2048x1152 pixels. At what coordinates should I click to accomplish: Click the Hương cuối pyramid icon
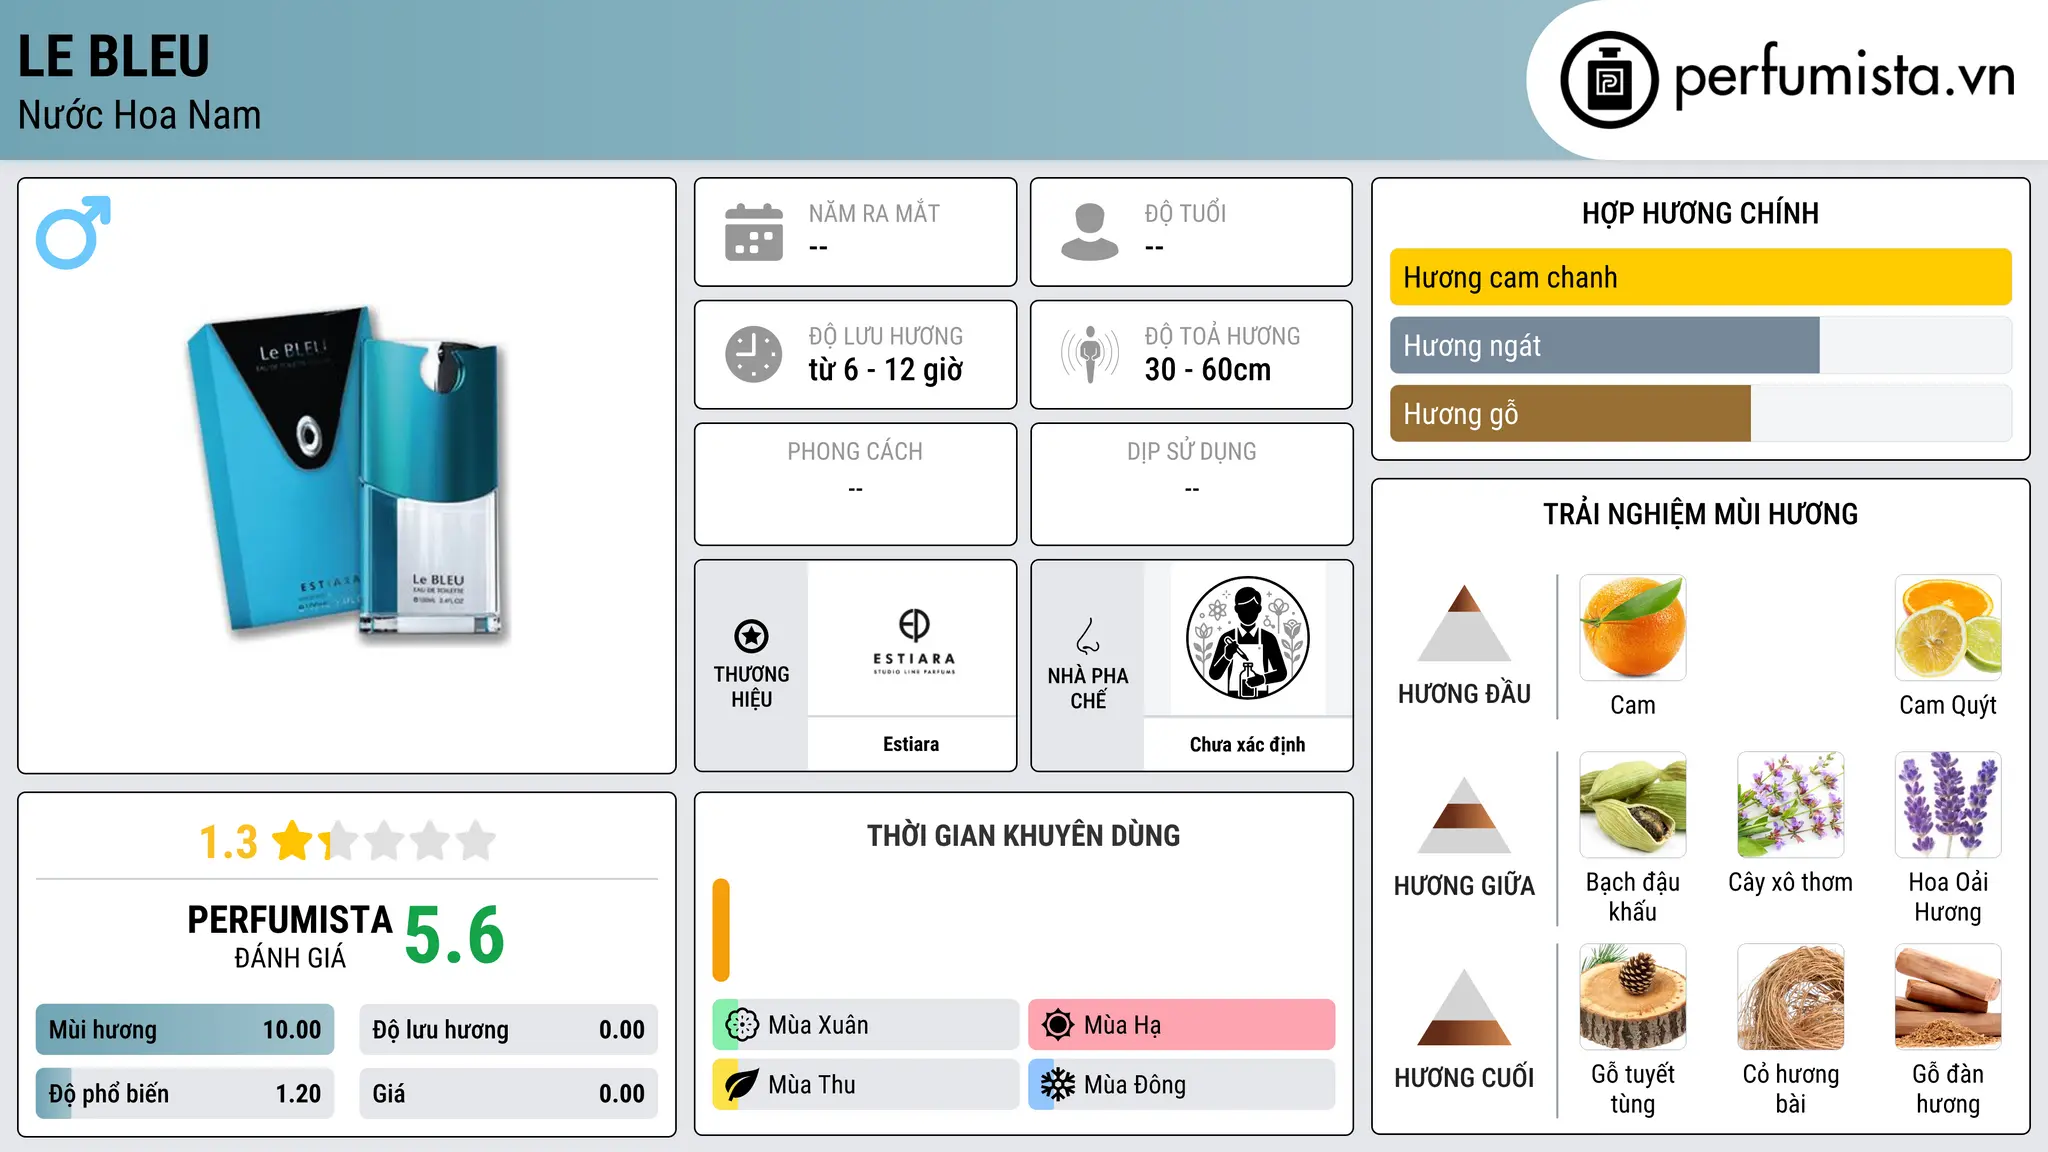click(x=1464, y=1007)
